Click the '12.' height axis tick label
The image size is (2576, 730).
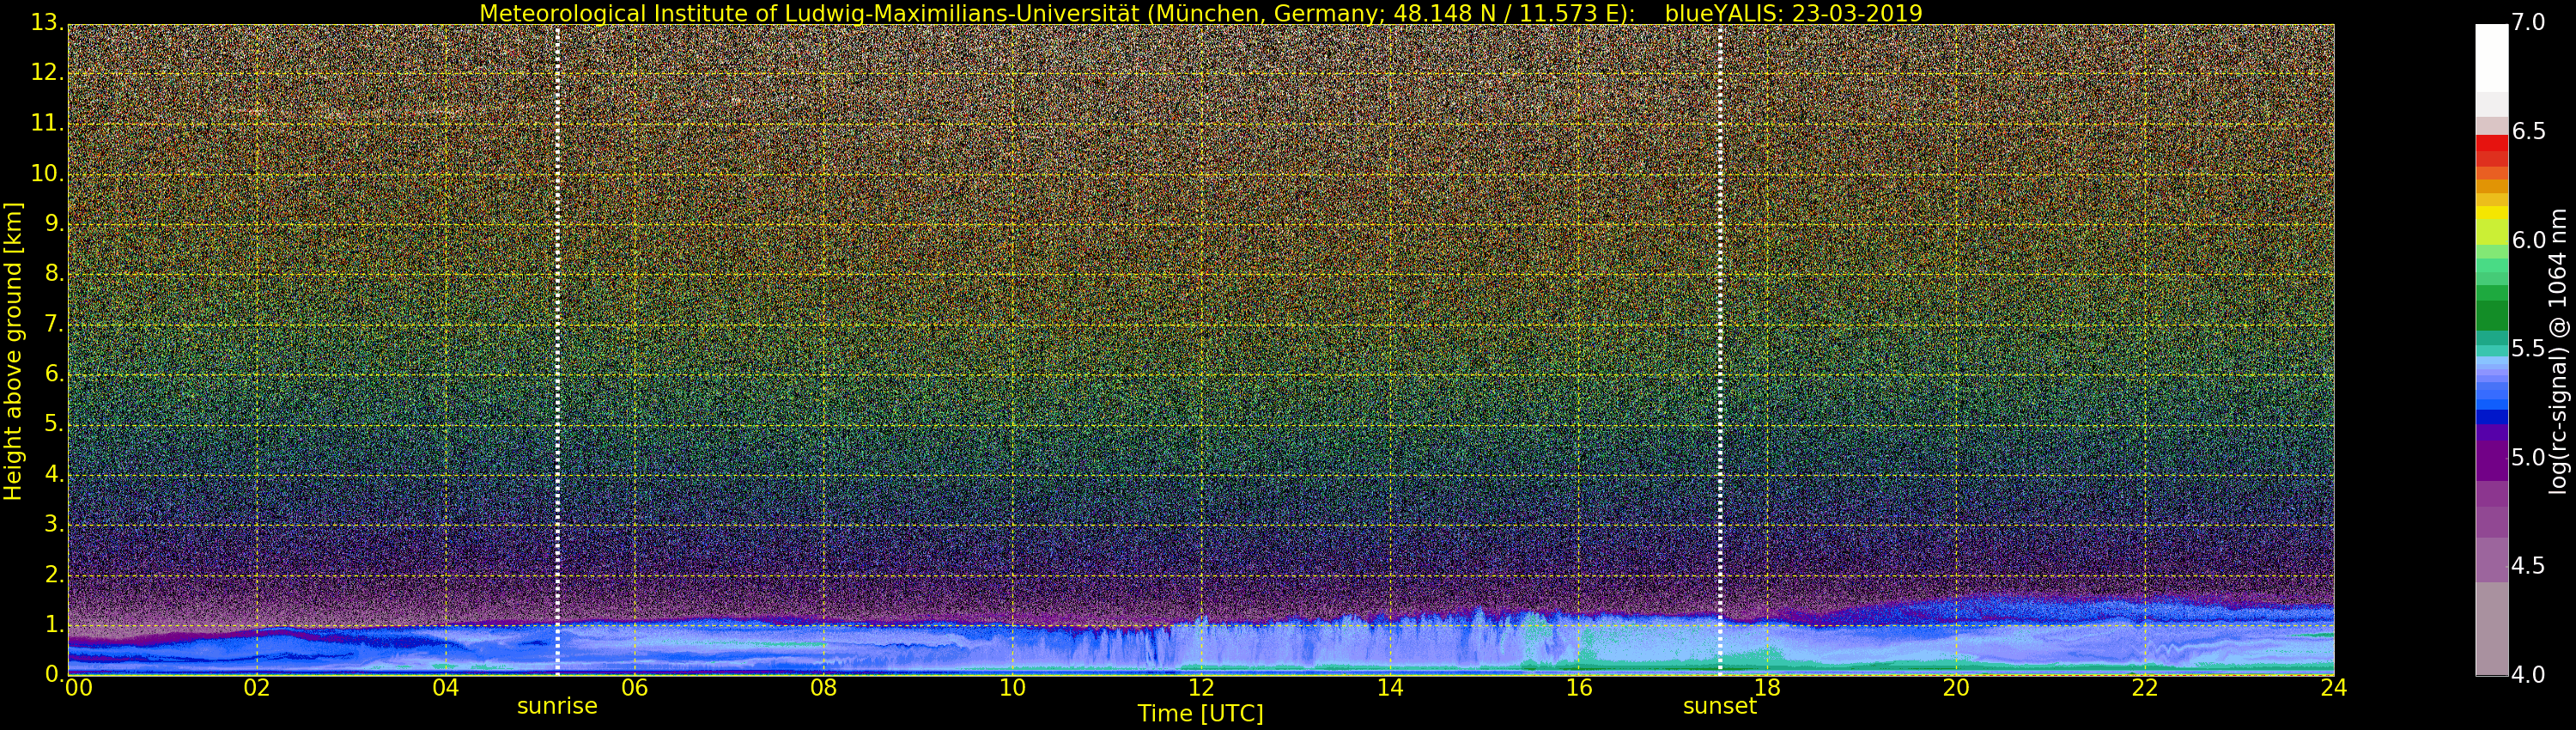click(x=47, y=73)
